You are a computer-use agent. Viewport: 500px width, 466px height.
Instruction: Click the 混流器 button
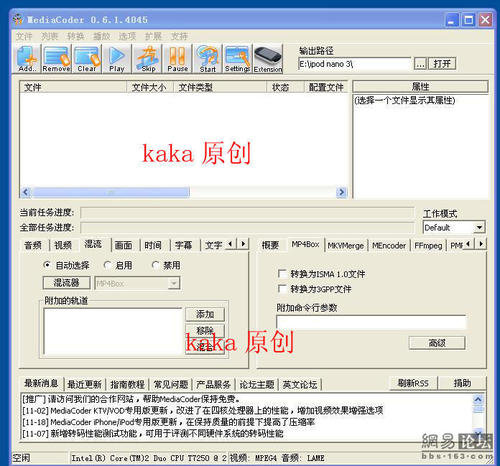[66, 283]
